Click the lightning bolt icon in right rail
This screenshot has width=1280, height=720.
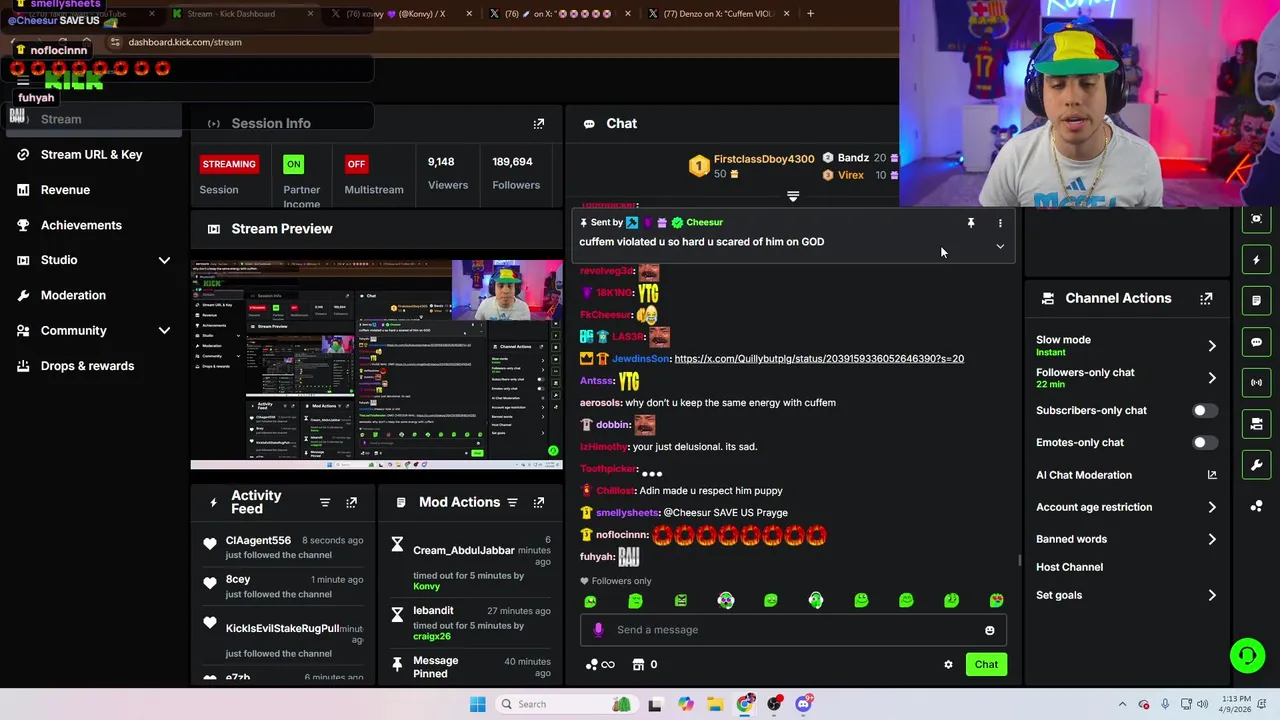[x=1256, y=260]
